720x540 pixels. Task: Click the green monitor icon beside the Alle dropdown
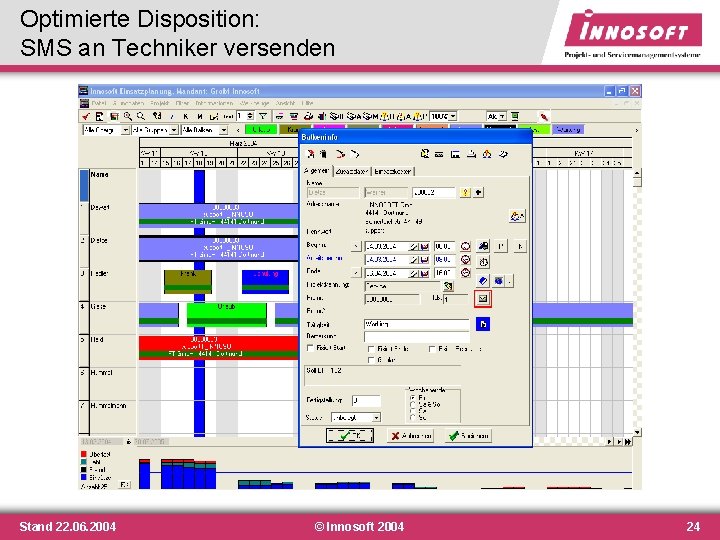tap(515, 116)
